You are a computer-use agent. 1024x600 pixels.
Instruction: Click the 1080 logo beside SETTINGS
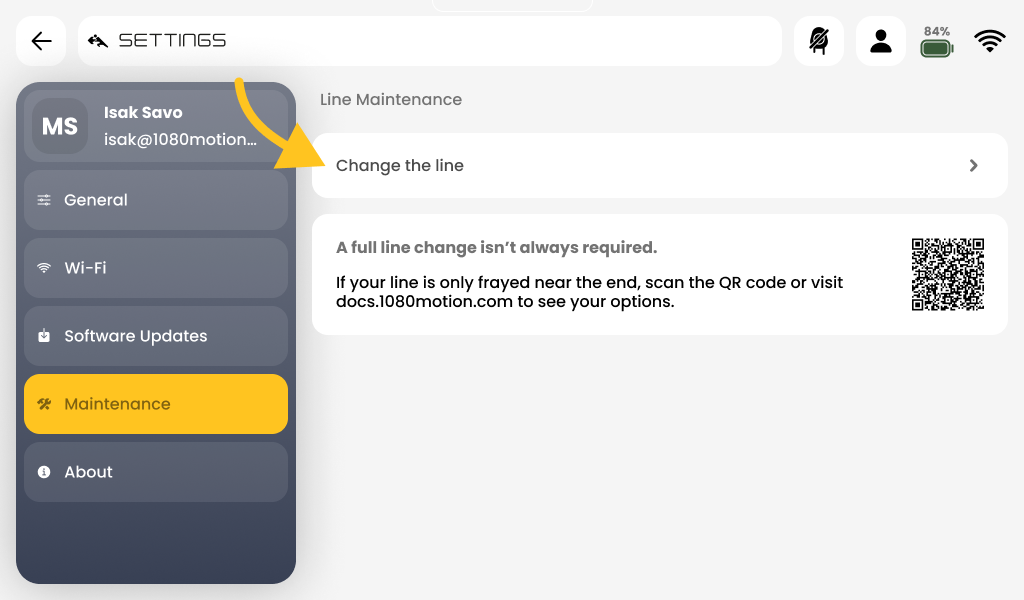tap(98, 41)
